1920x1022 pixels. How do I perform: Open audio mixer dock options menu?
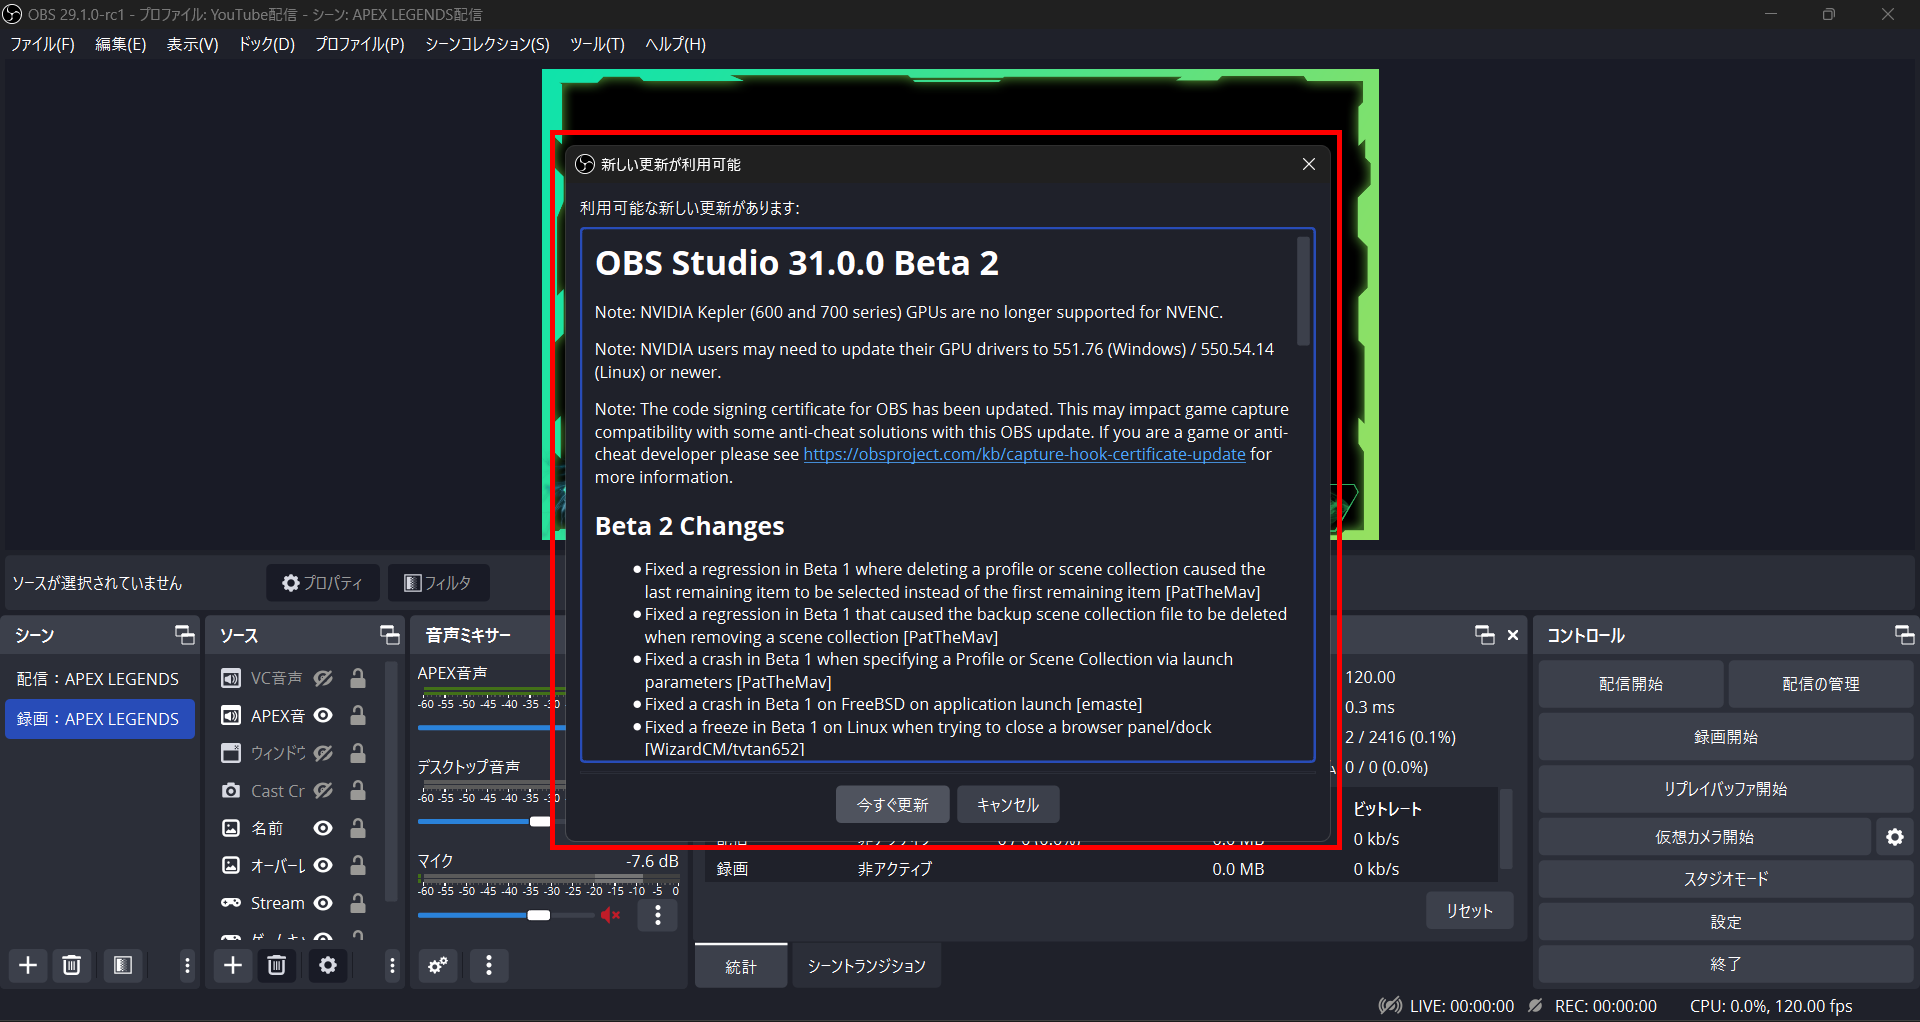click(x=489, y=965)
